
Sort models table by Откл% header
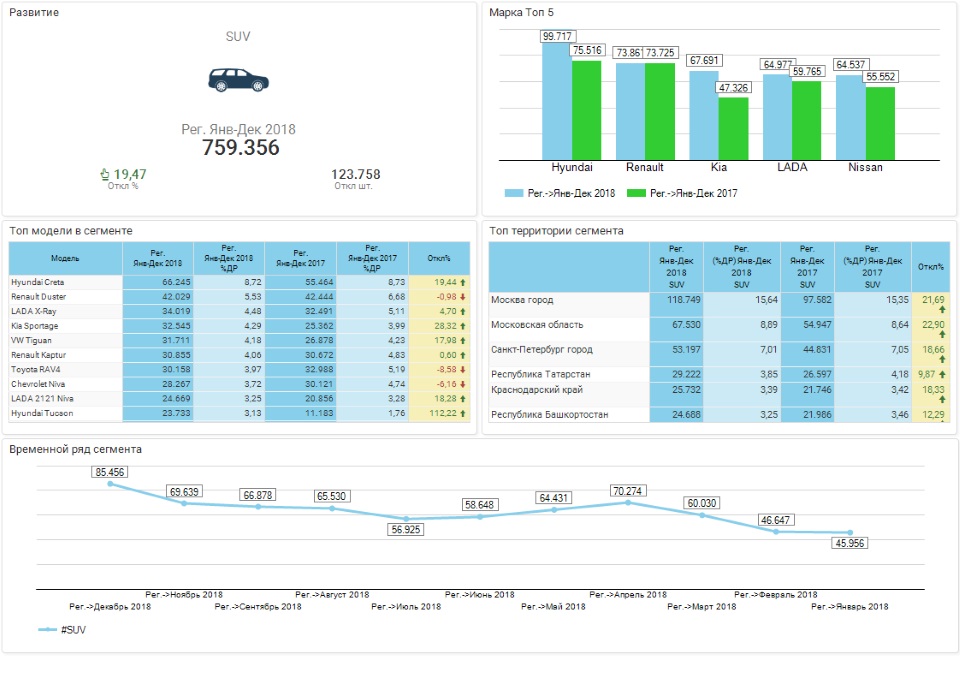coord(439,258)
